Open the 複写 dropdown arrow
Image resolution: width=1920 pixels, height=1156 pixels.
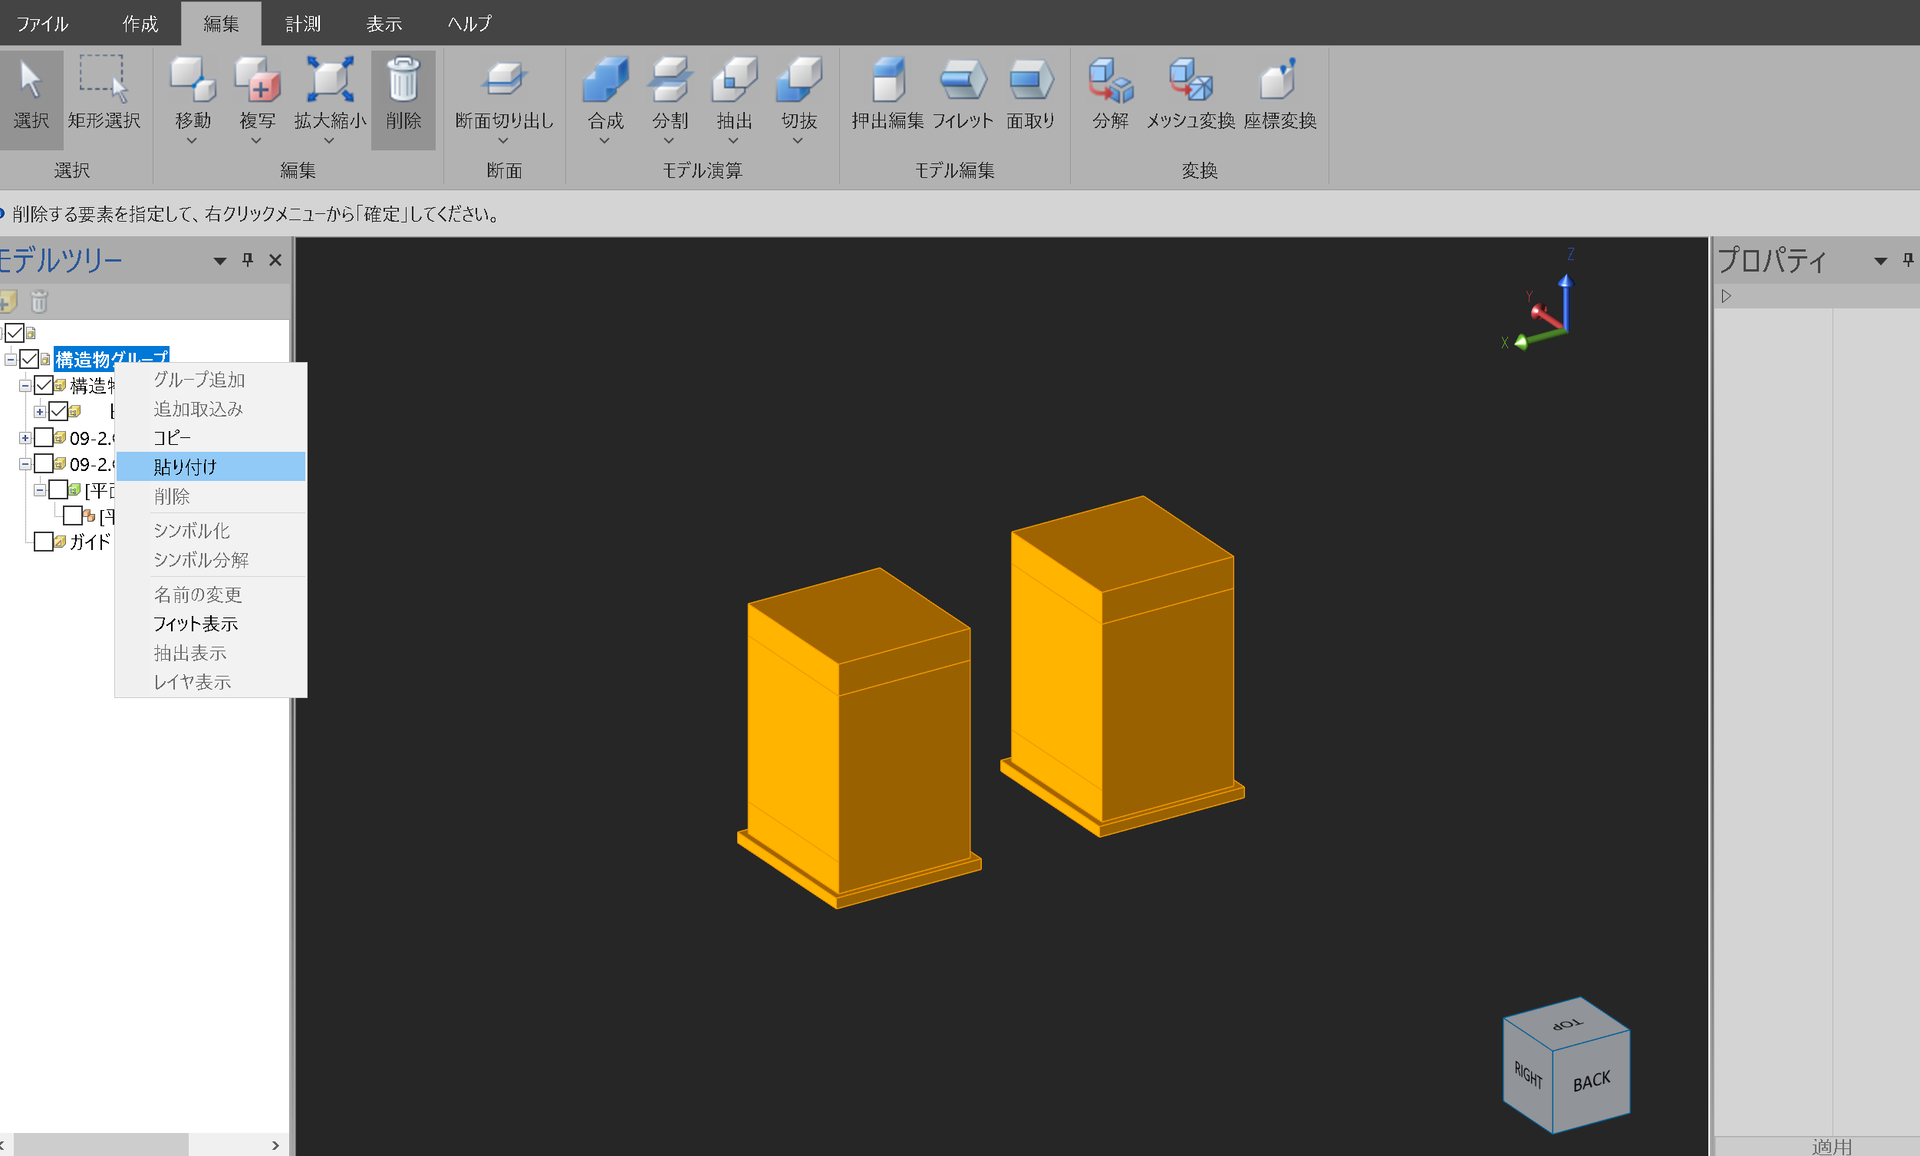tap(256, 141)
